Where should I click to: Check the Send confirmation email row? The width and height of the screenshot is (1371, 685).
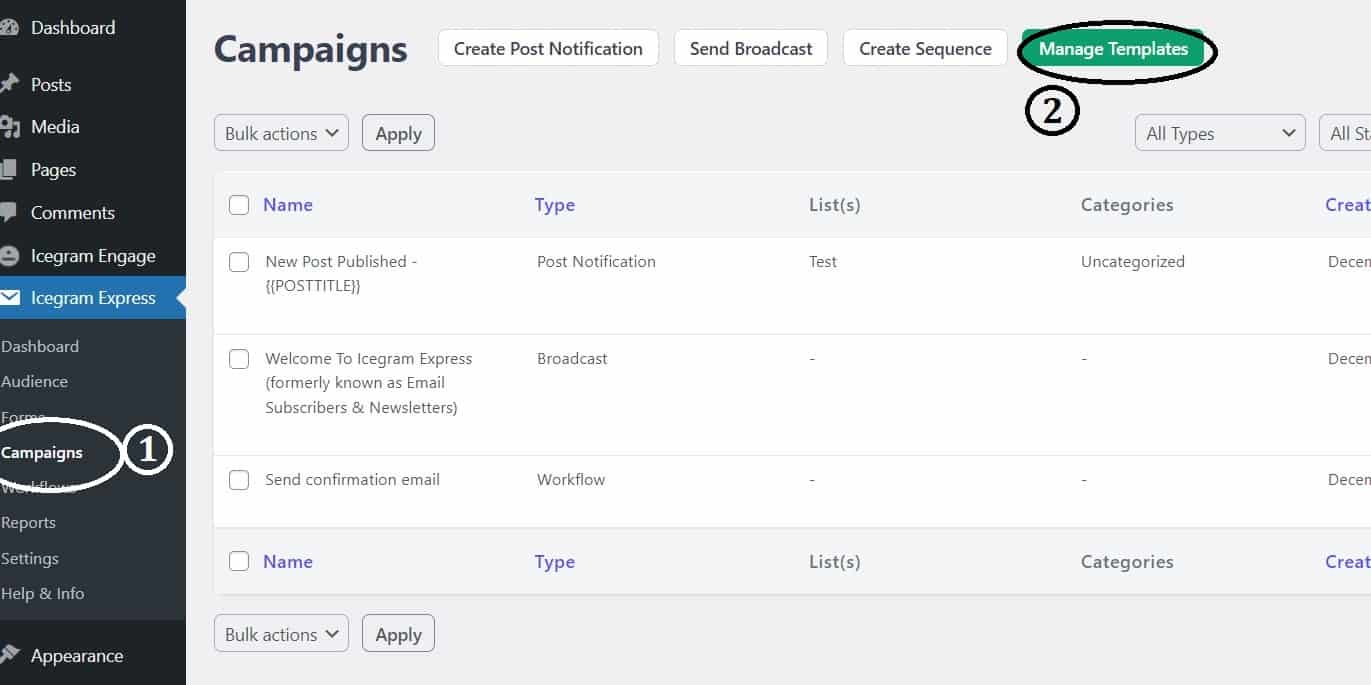click(x=239, y=480)
